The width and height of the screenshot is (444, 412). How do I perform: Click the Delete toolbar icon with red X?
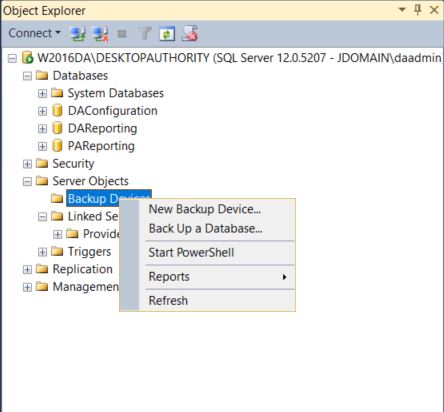click(190, 34)
